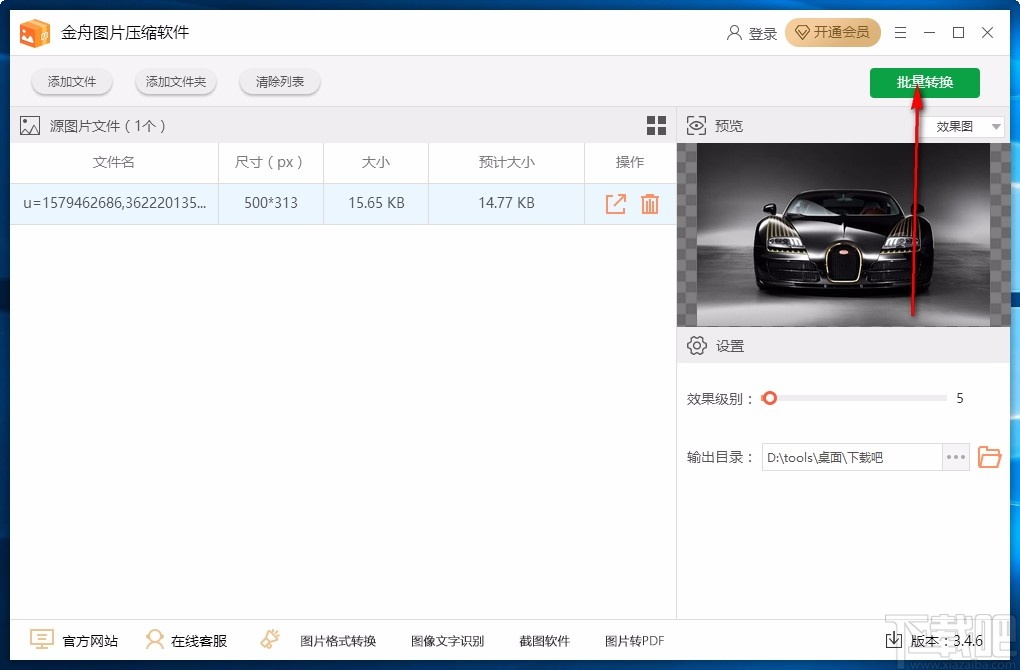The image size is (1020, 670).
Task: Start conversion with the green 批量转换 button
Action: point(923,83)
